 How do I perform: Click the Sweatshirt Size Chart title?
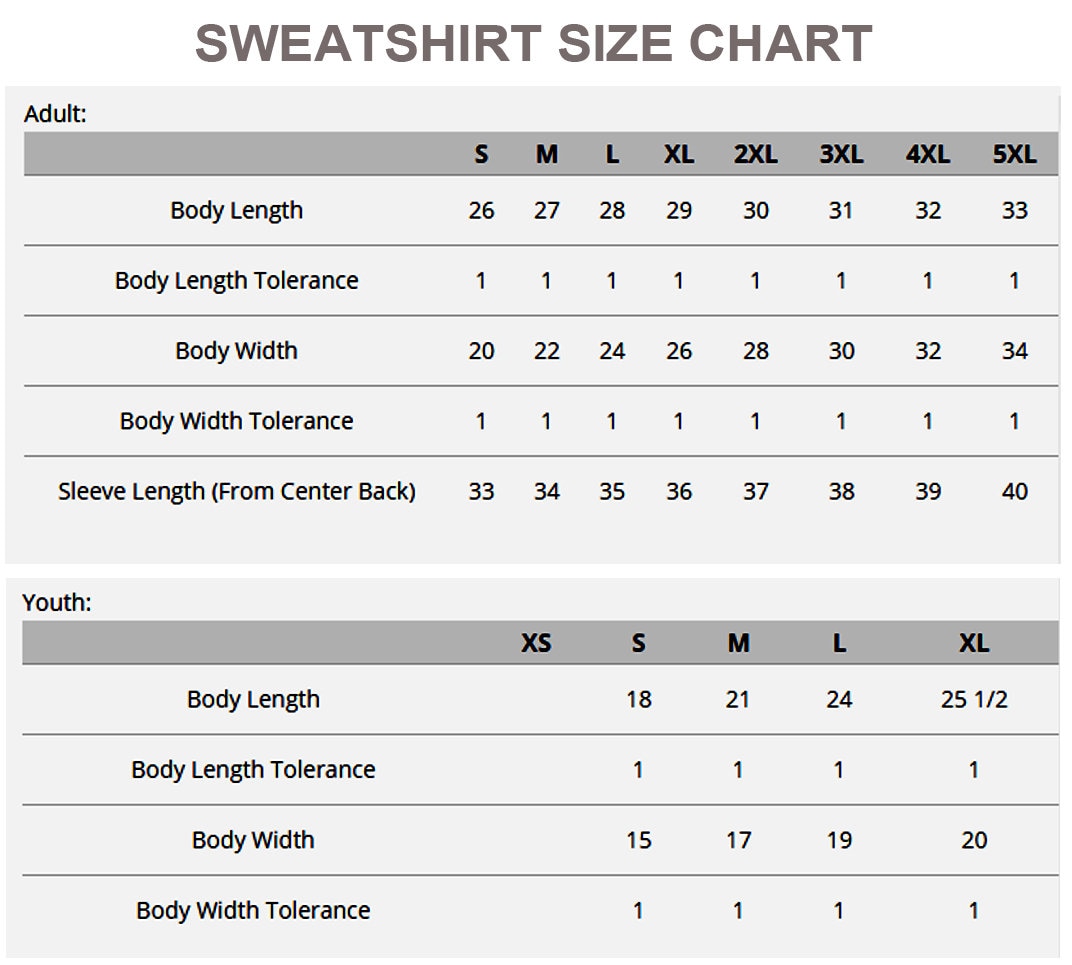tap(534, 44)
